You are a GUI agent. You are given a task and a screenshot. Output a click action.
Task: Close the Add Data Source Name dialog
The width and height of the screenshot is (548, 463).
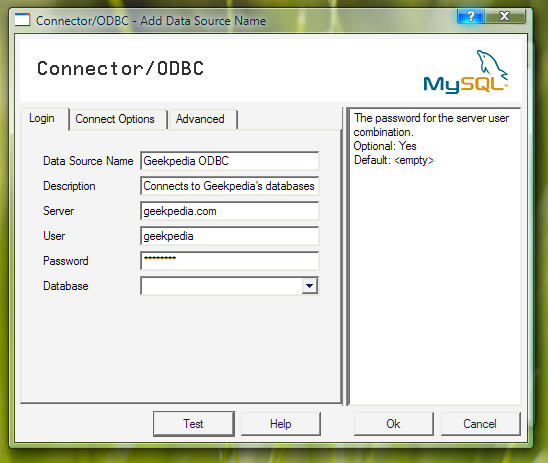coord(505,16)
